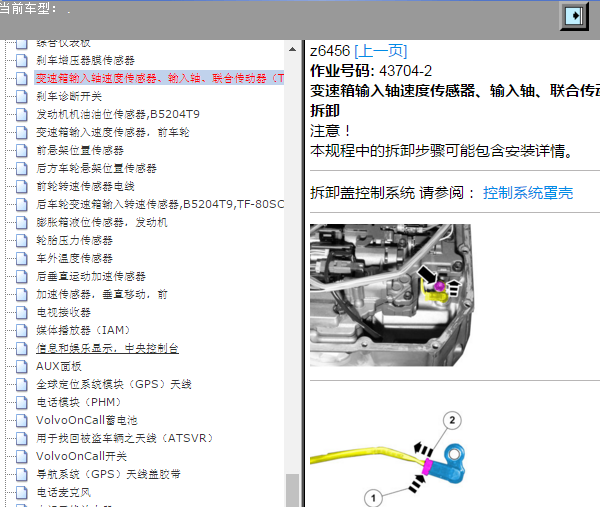Click the page icon next to 后方车轮悬架位置传感器
The image size is (600, 507).
coord(21,168)
